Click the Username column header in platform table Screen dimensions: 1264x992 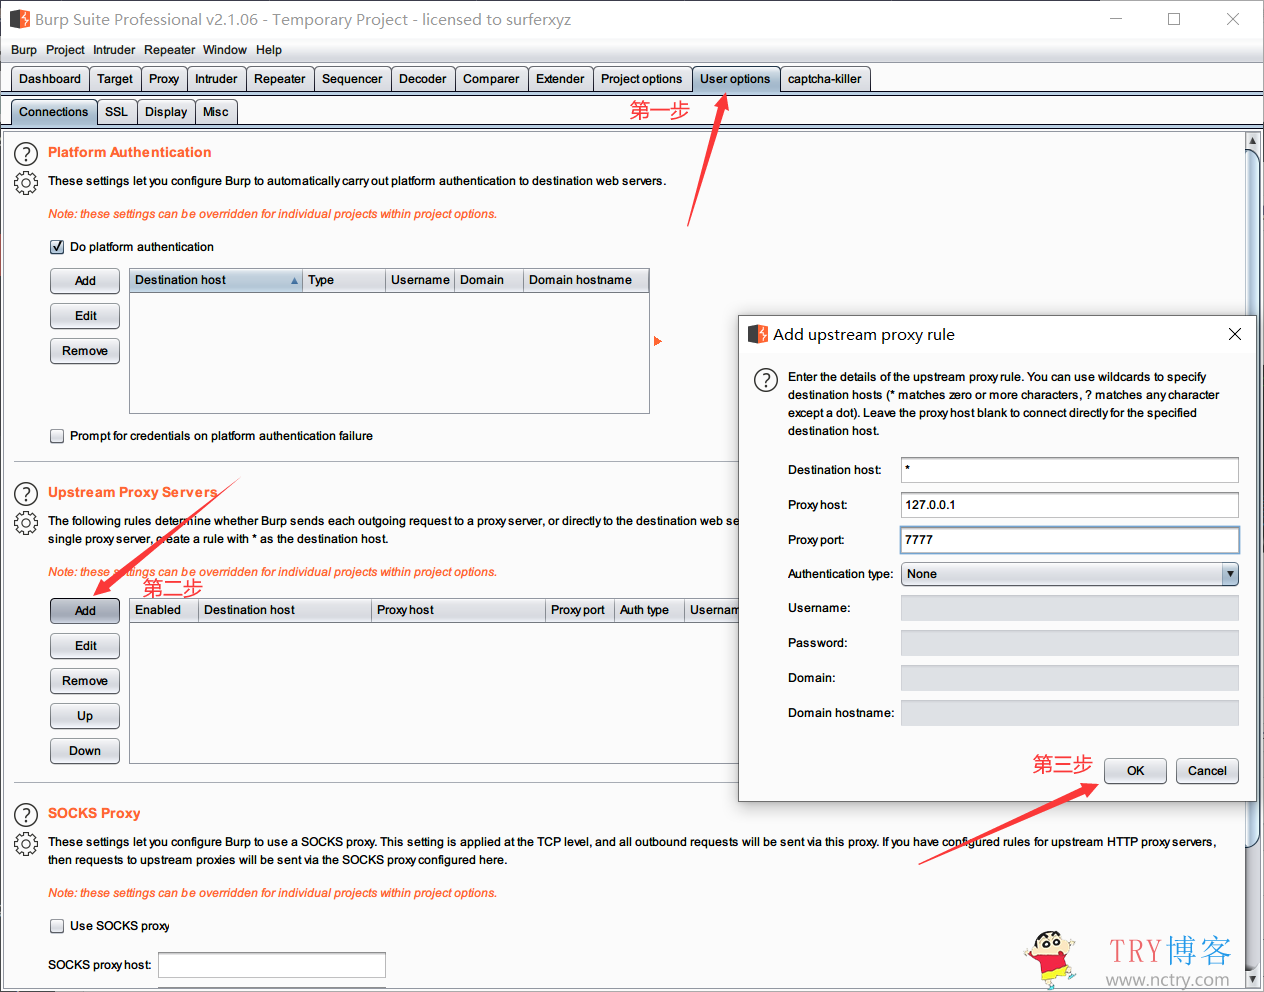tap(420, 280)
